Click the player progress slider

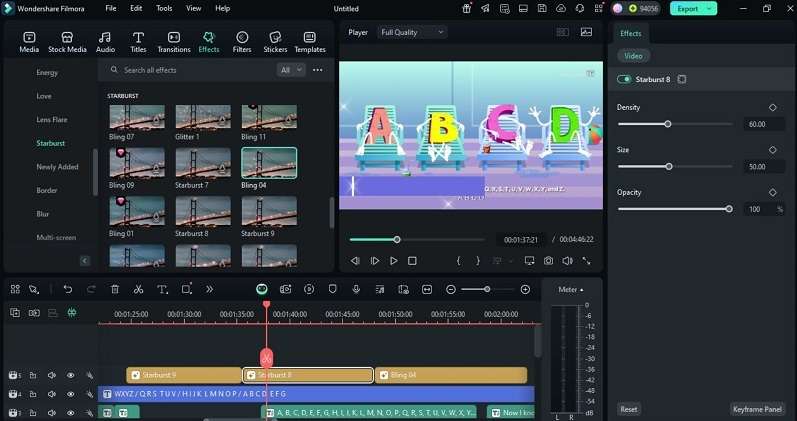417,239
